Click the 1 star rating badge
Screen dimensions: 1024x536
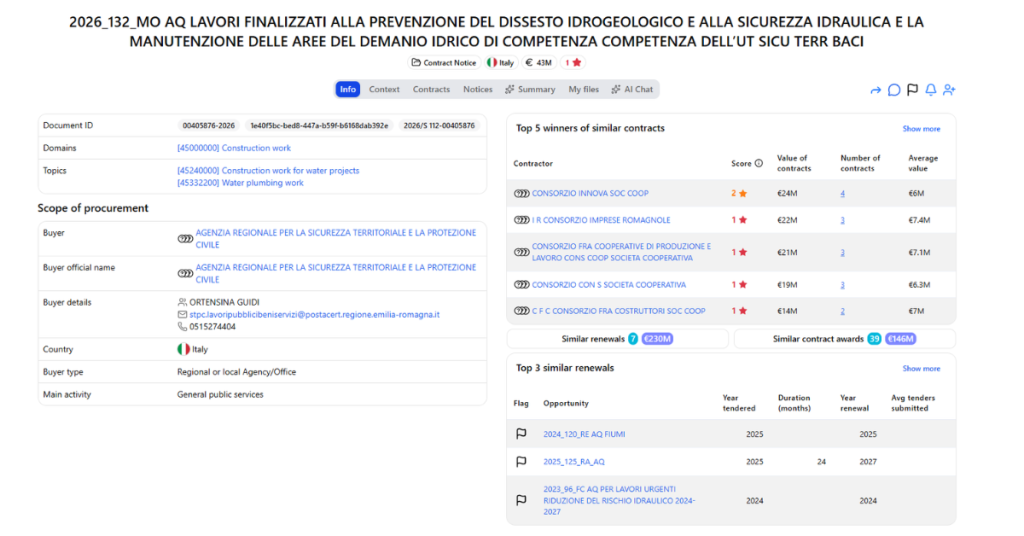click(x=573, y=63)
